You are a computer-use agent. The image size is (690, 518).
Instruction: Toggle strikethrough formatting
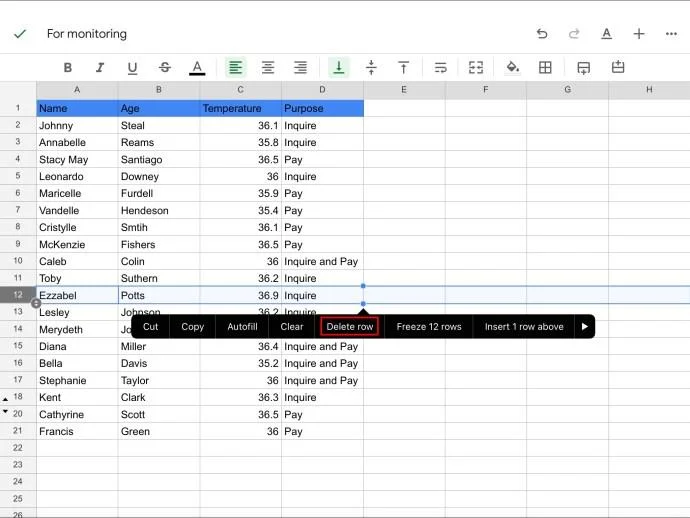pyautogui.click(x=165, y=67)
